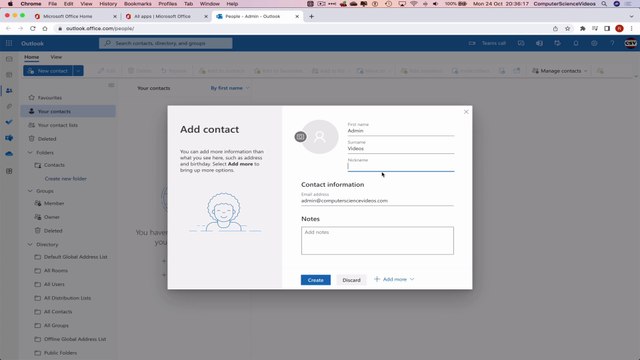Discard the new contact

[x=351, y=280]
